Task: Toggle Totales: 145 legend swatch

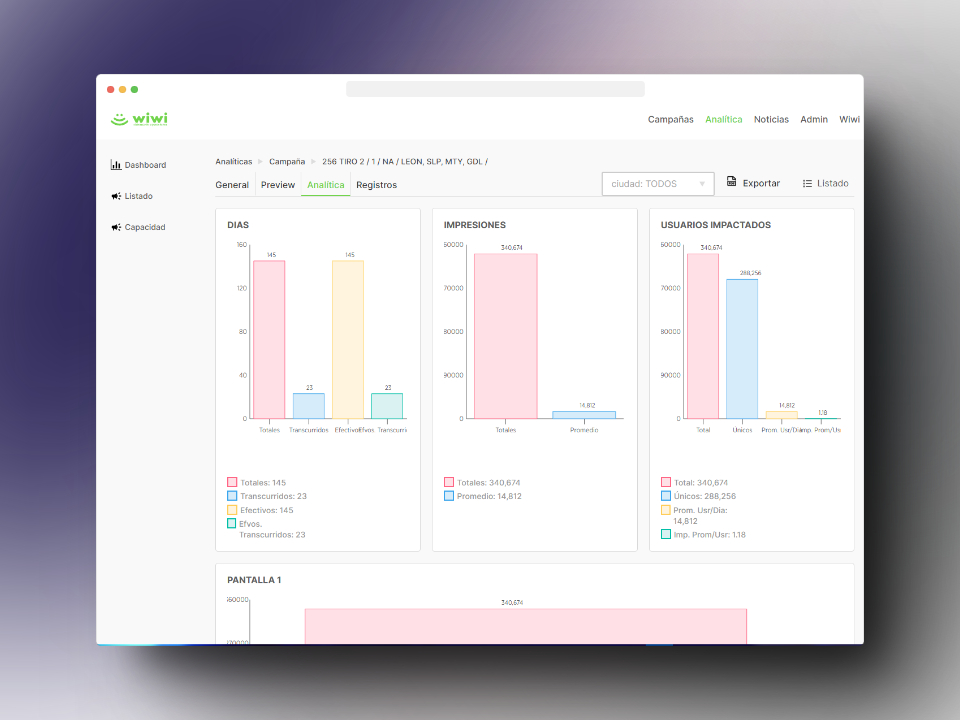Action: pyautogui.click(x=232, y=482)
